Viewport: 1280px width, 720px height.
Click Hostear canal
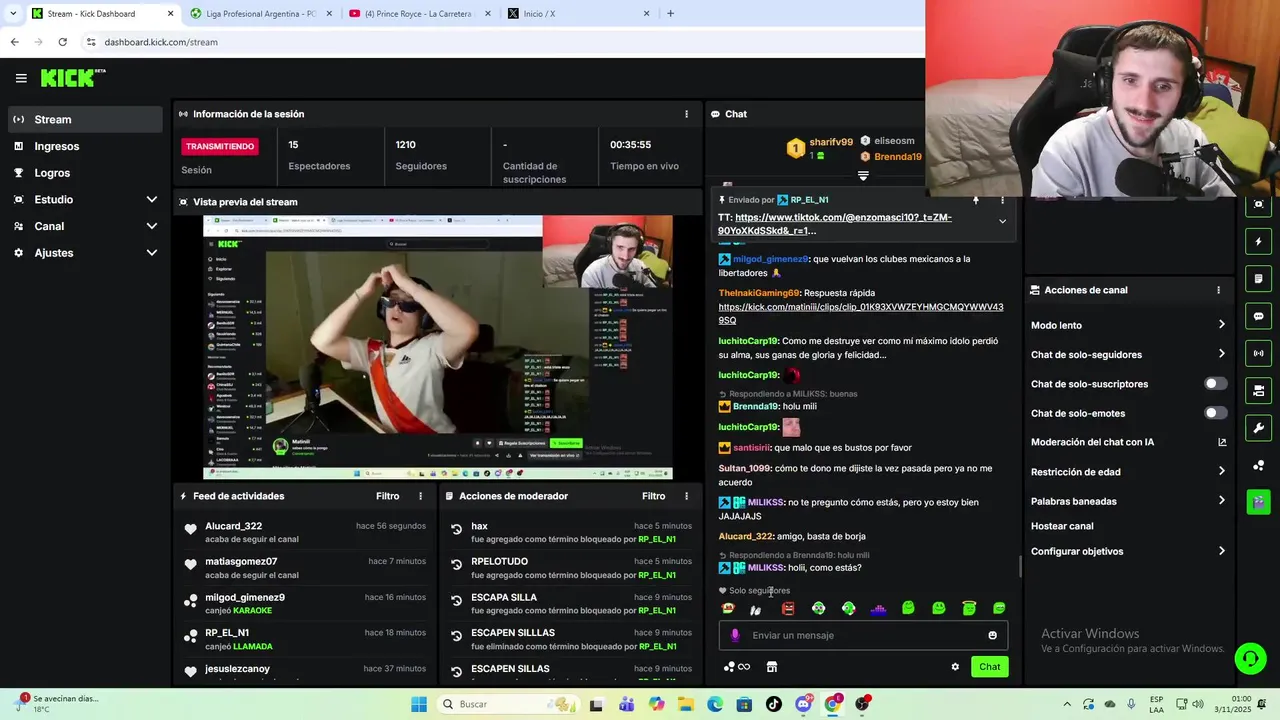coord(1062,526)
